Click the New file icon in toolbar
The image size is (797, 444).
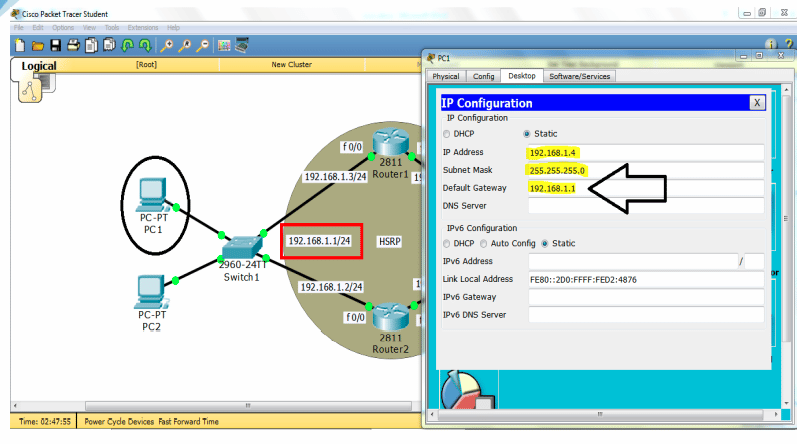[20, 46]
